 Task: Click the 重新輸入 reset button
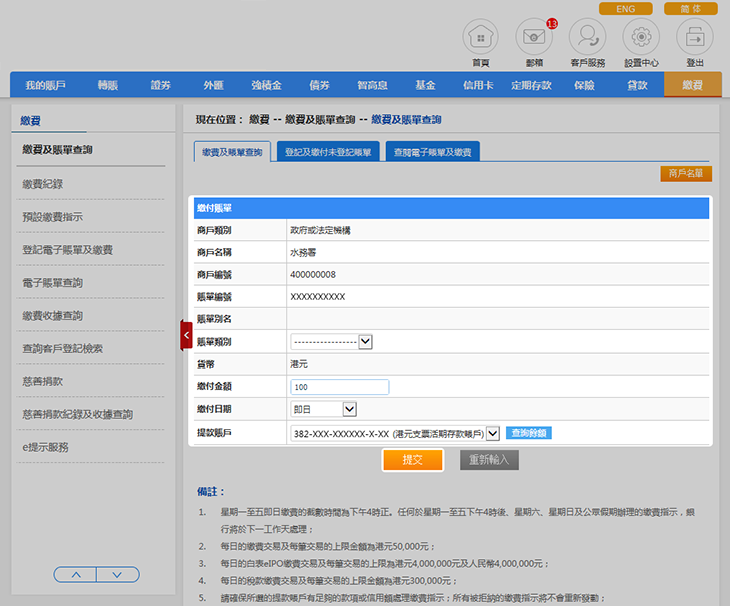[489, 460]
